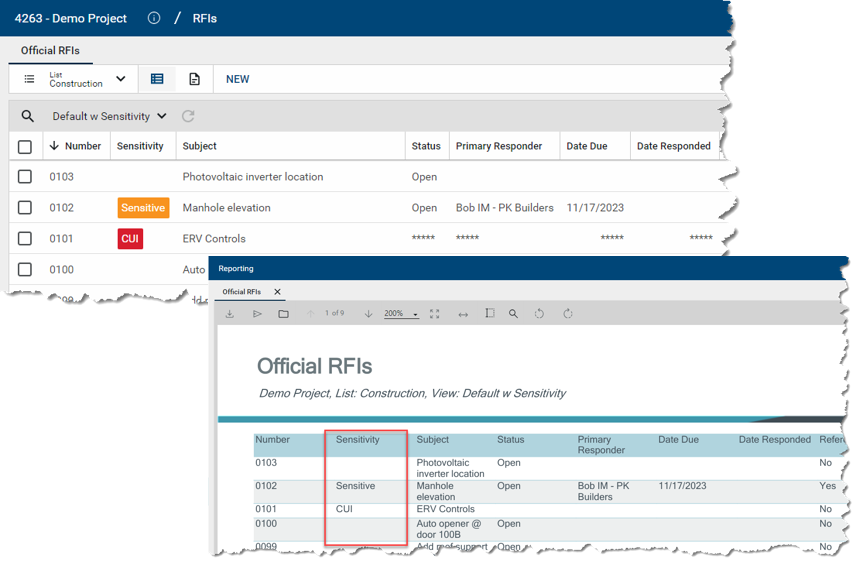Click the NEW button
Image resolution: width=857 pixels, height=562 pixels.
point(237,79)
